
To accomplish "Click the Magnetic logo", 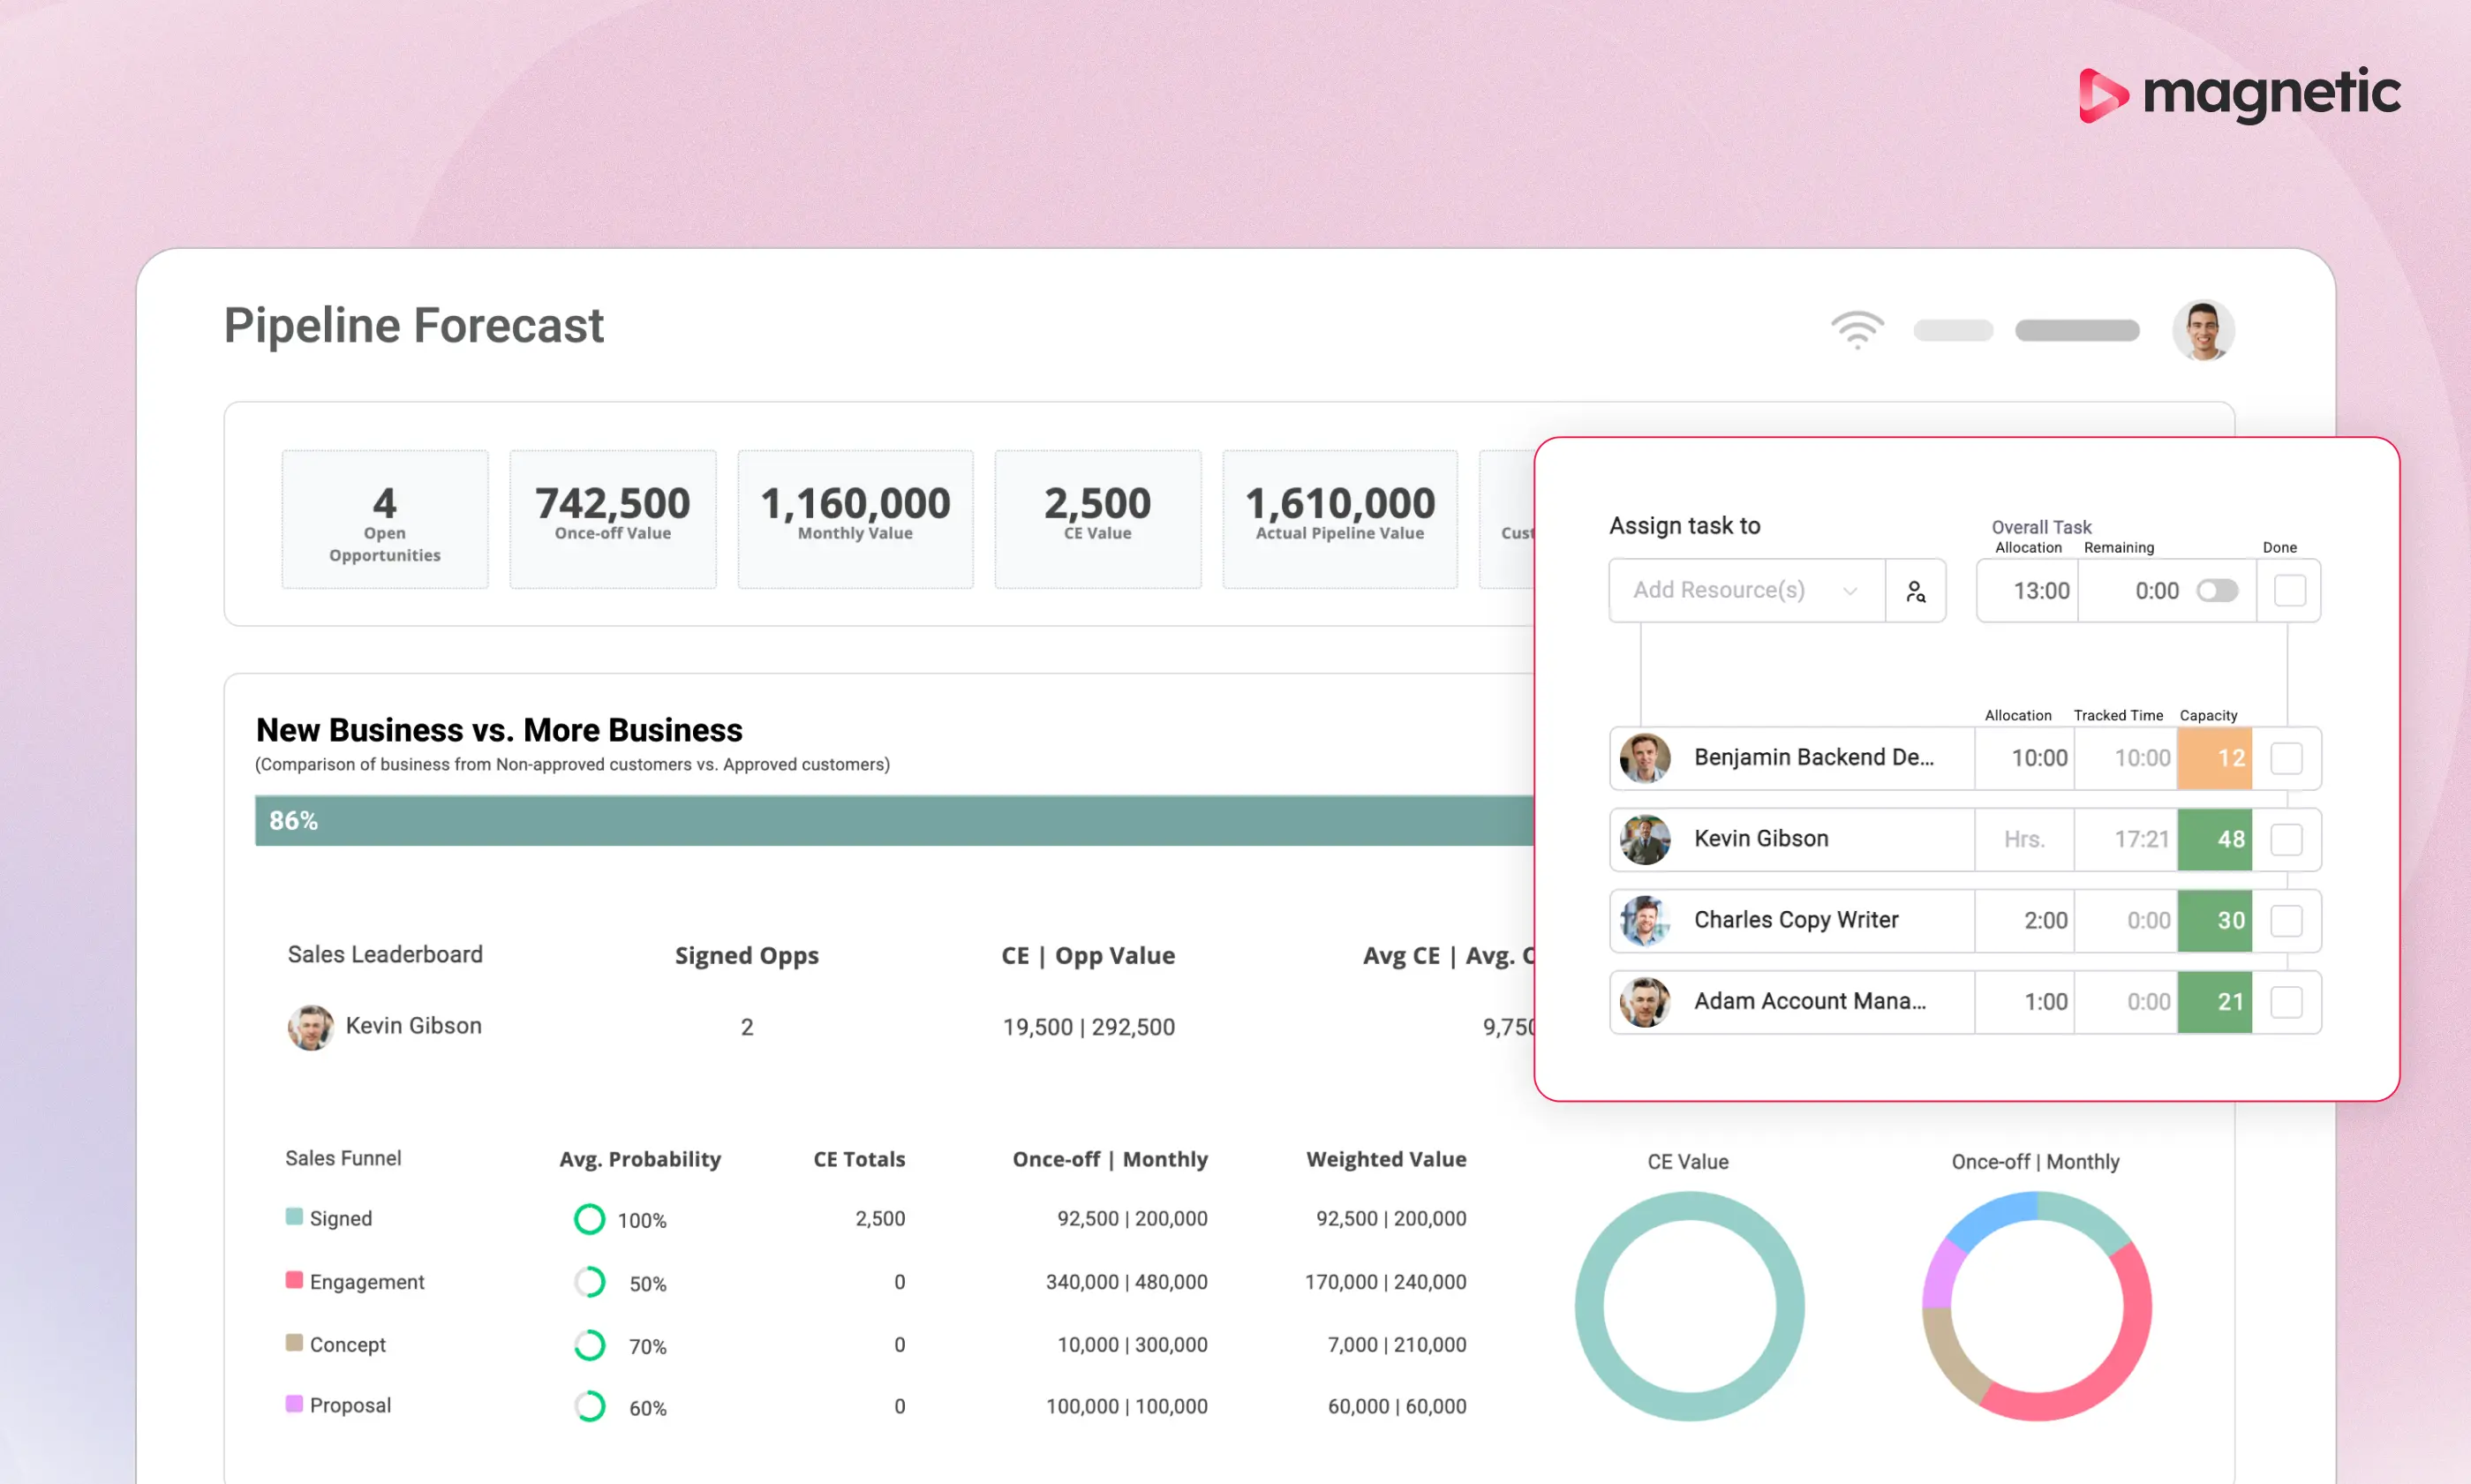I will tap(2239, 95).
